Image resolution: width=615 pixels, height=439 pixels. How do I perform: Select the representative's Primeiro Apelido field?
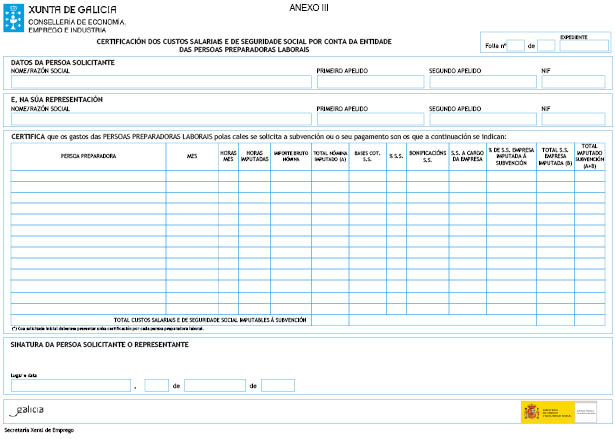(370, 119)
